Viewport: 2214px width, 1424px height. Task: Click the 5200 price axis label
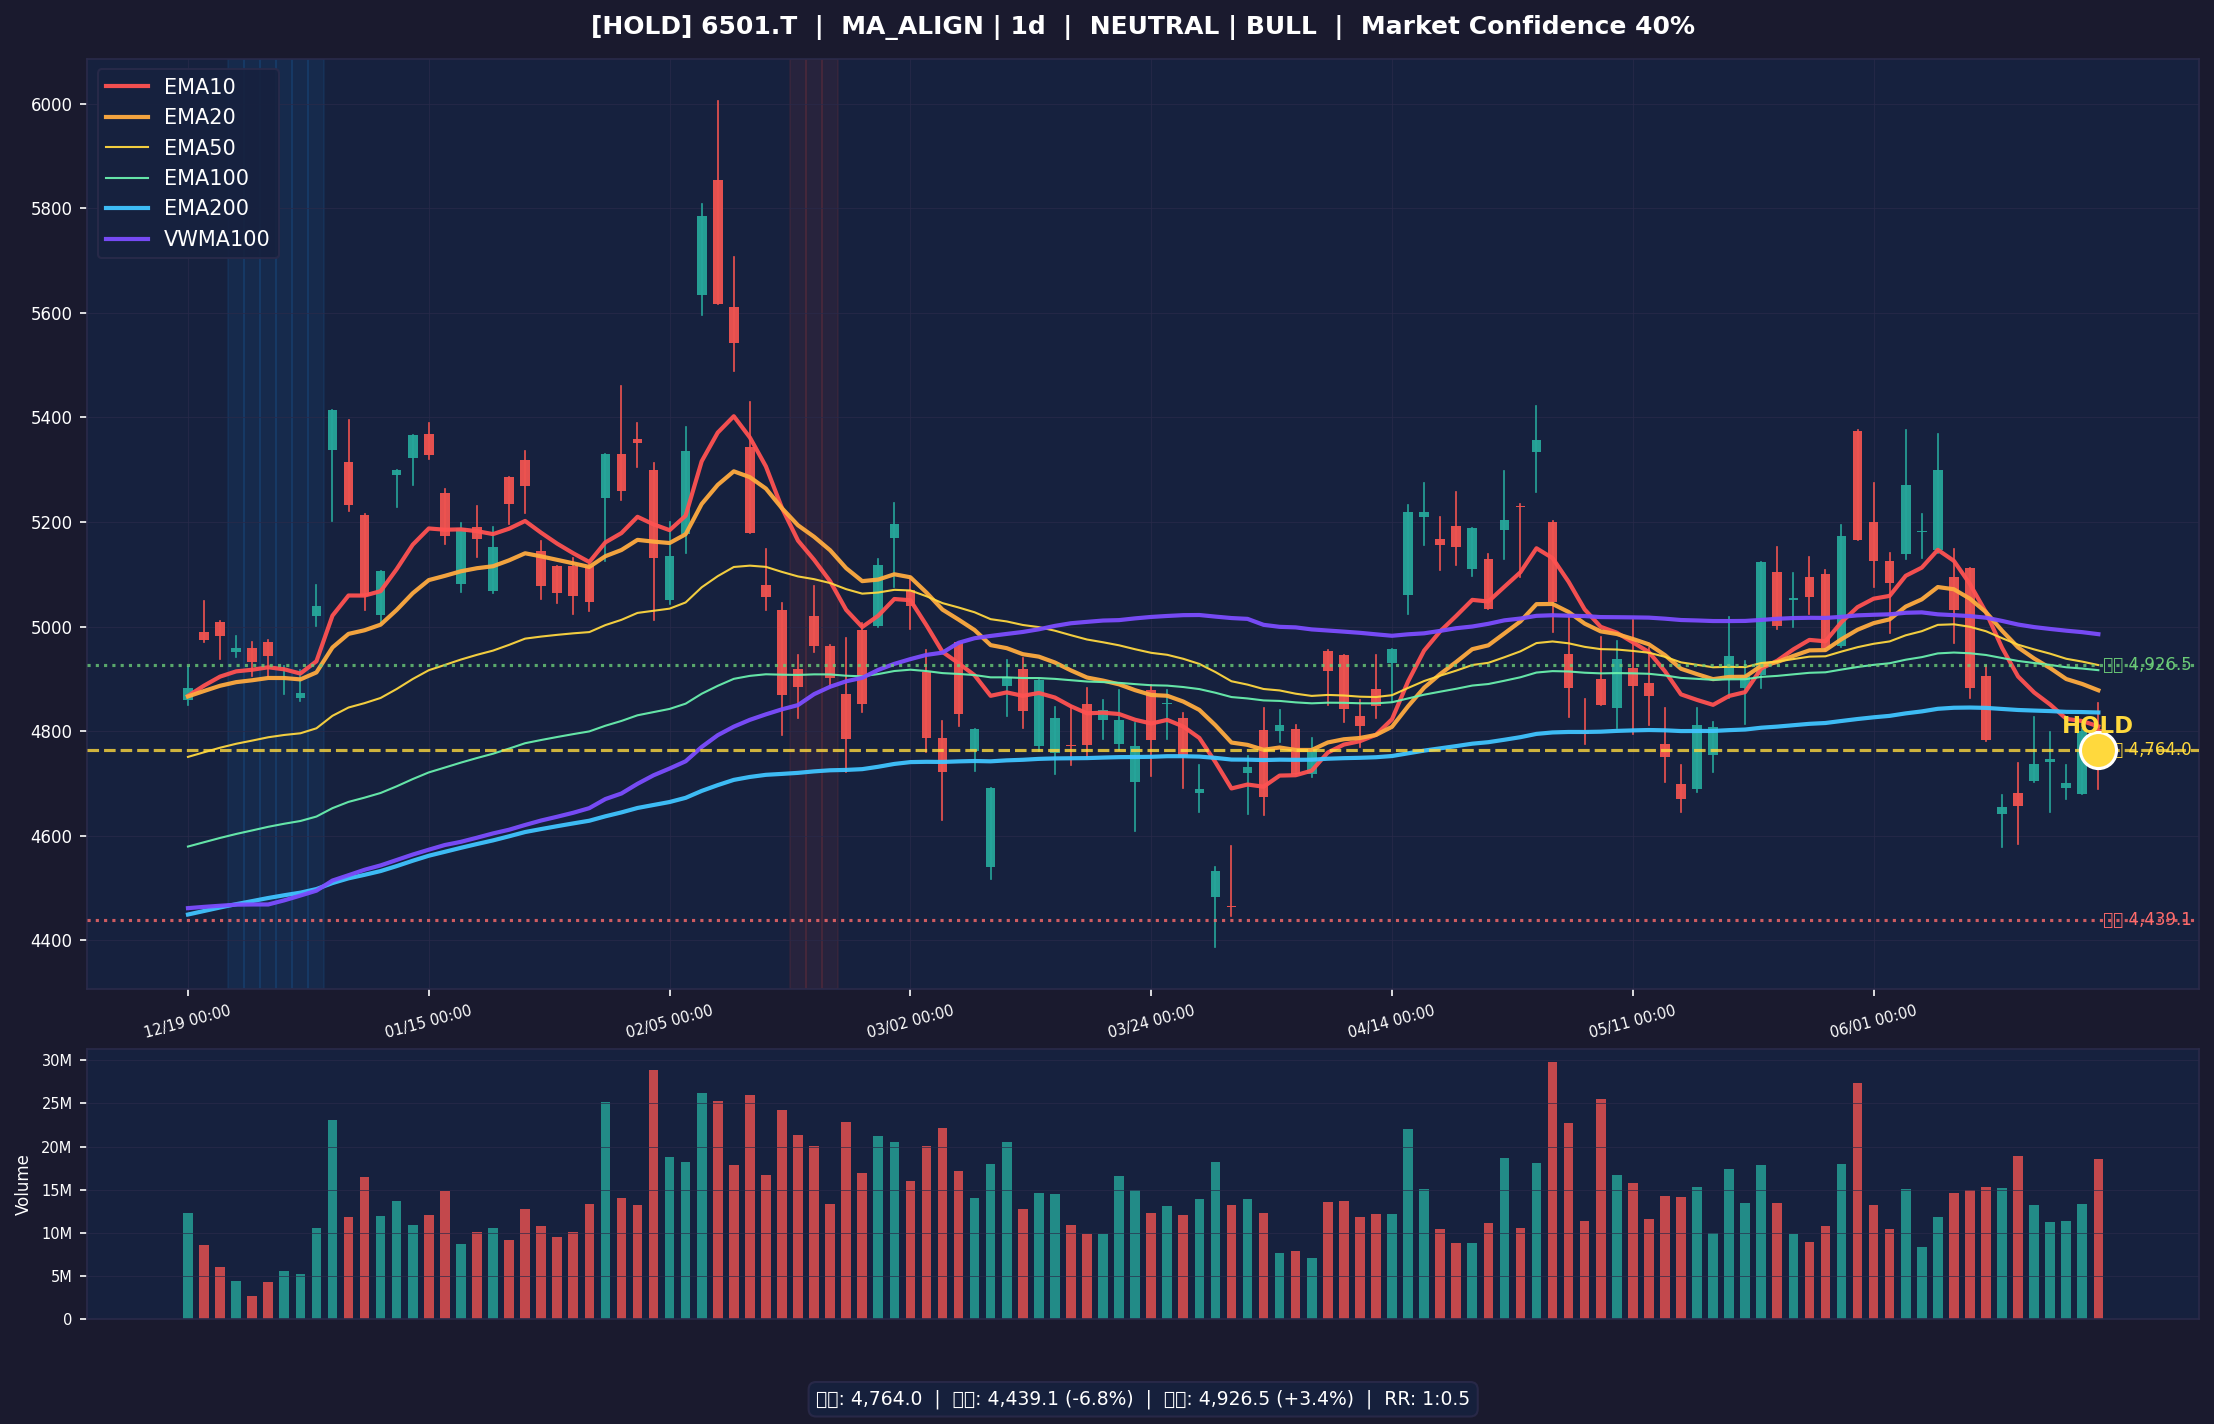point(52,523)
